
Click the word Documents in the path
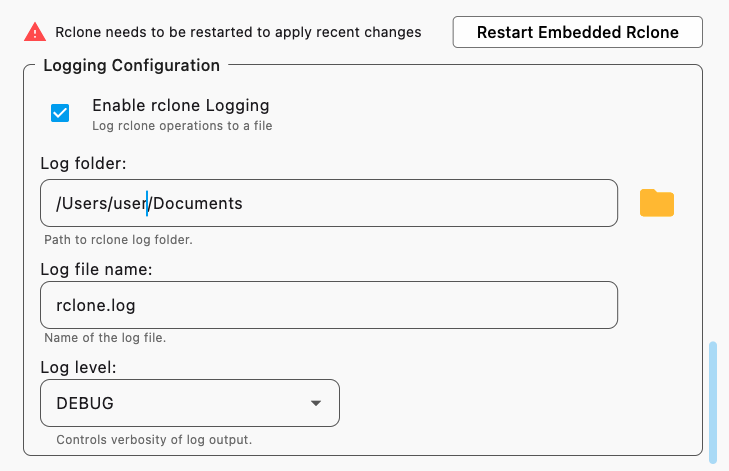pyautogui.click(x=198, y=203)
